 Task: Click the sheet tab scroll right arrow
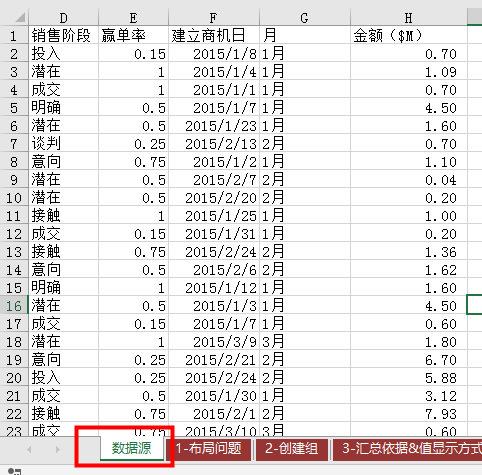pos(58,449)
